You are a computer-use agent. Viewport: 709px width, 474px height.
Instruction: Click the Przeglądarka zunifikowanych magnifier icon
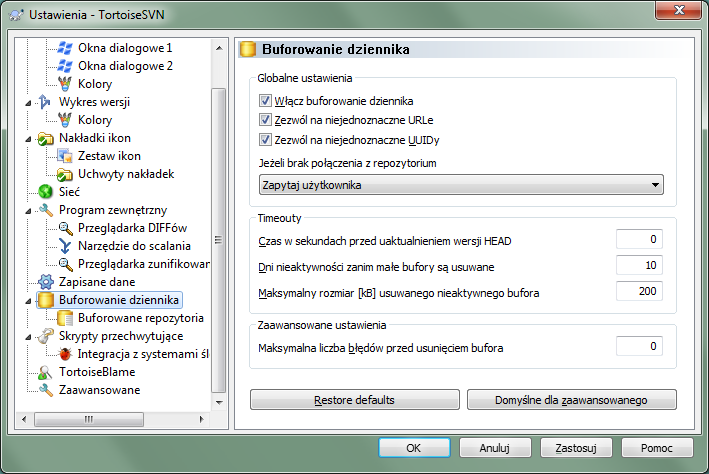click(x=65, y=264)
